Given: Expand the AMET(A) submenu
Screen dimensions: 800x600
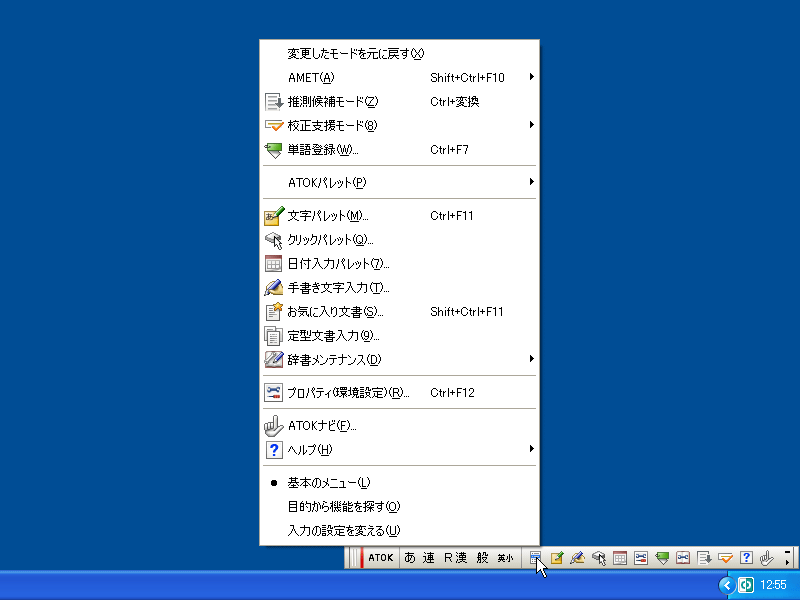Looking at the screenshot, I should [x=399, y=78].
